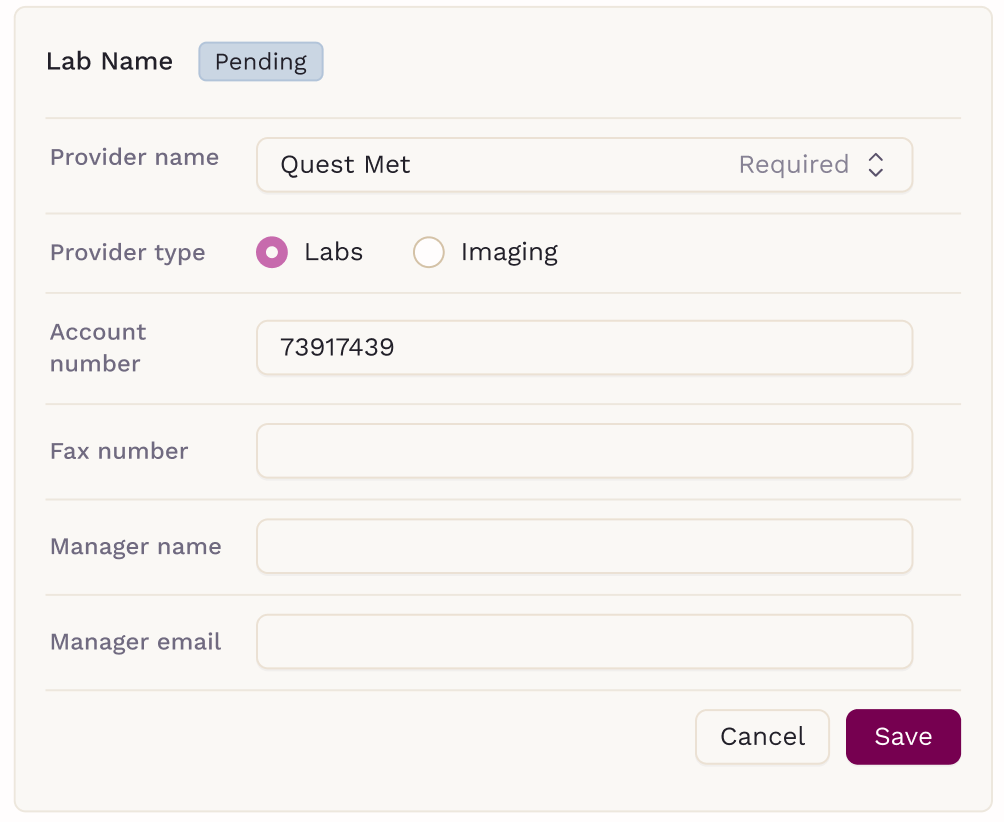Click the Imaging option label text

(x=509, y=252)
